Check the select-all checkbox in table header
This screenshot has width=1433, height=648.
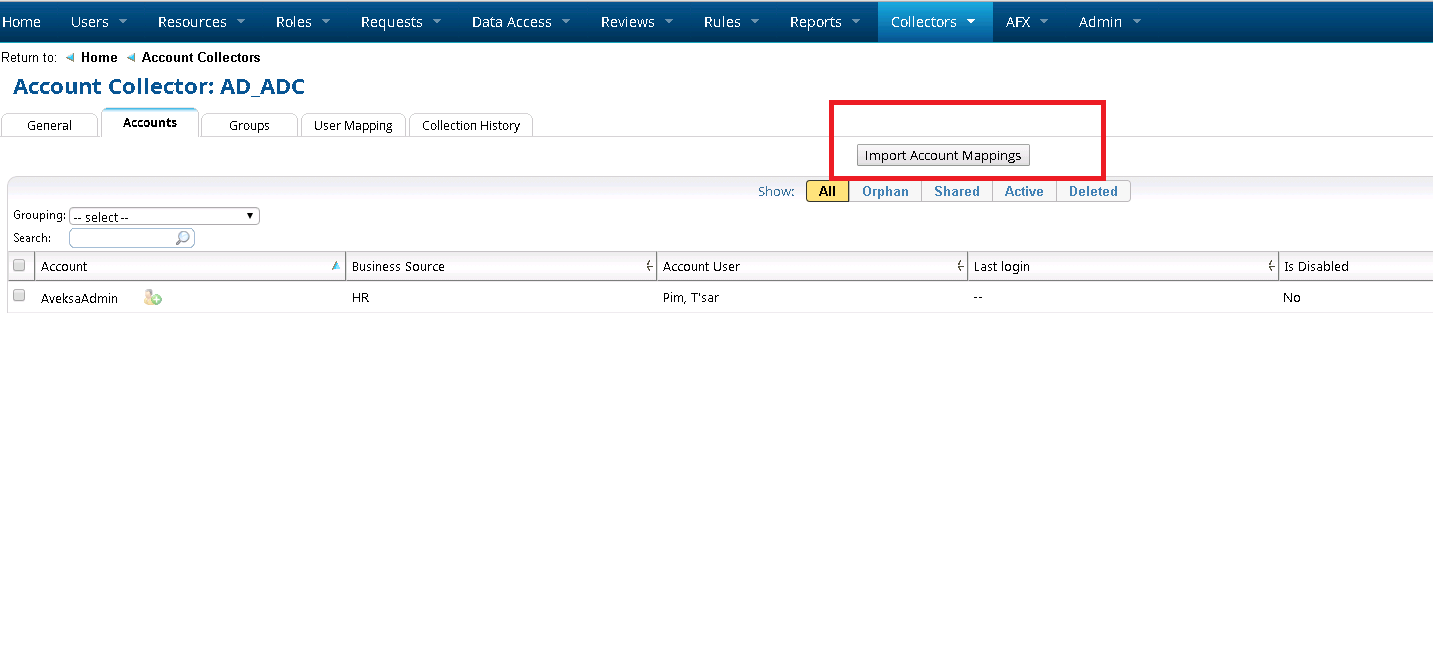18,265
